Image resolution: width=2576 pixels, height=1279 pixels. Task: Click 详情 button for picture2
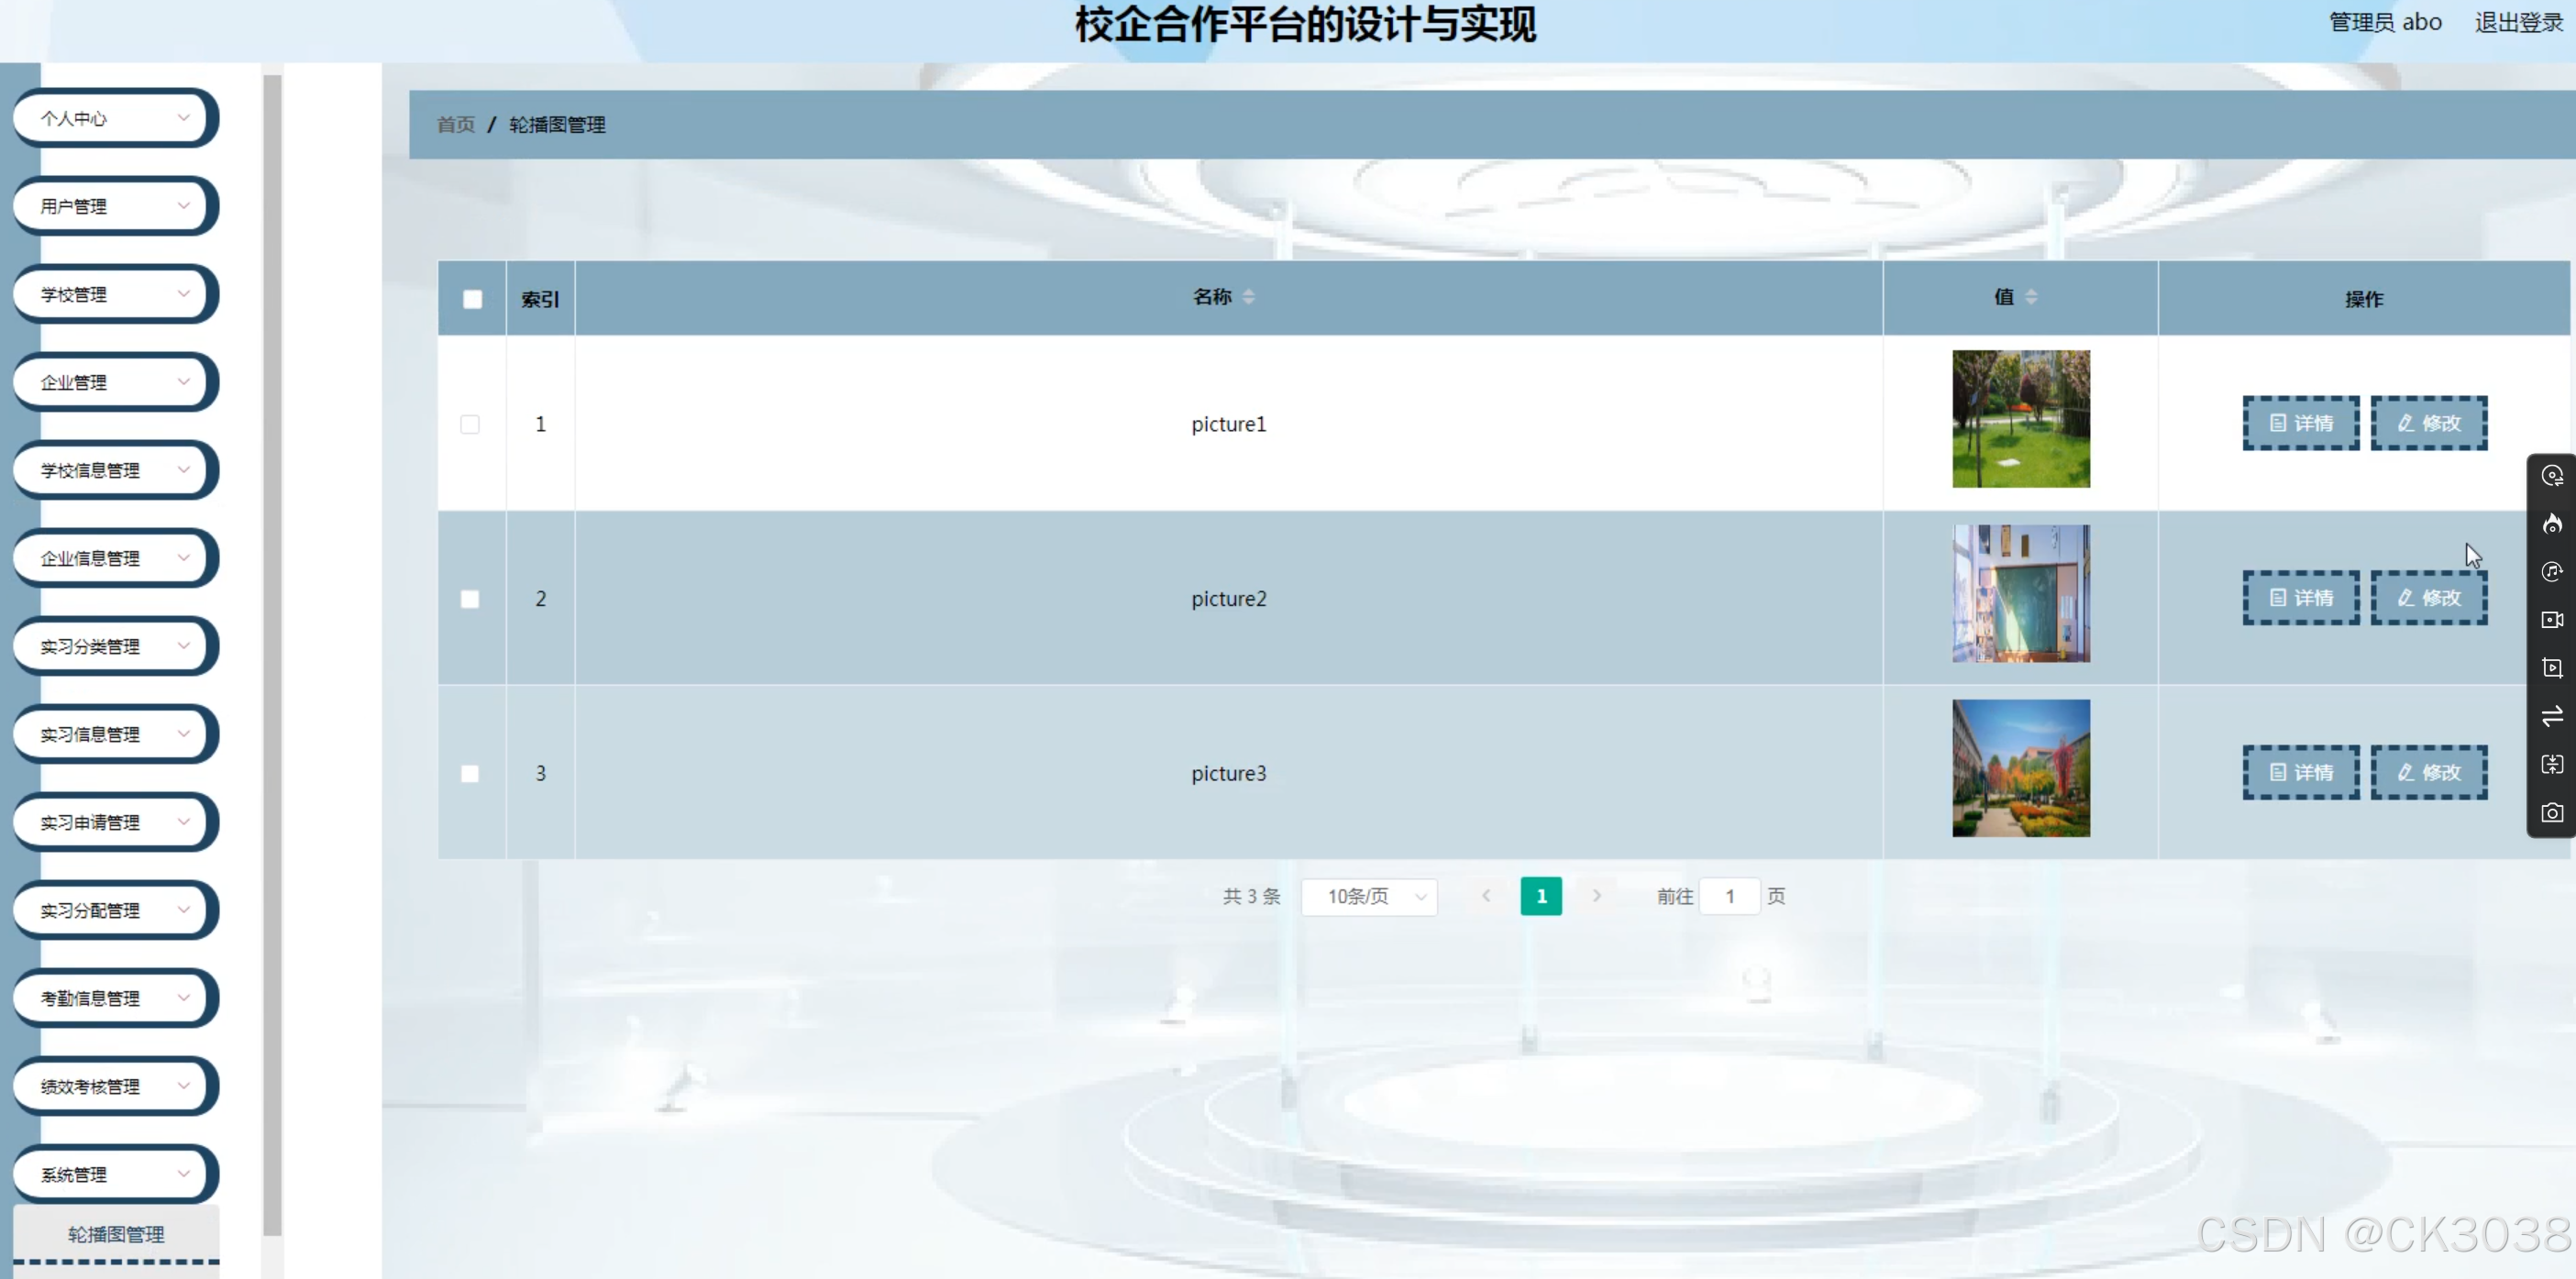[x=2301, y=597]
